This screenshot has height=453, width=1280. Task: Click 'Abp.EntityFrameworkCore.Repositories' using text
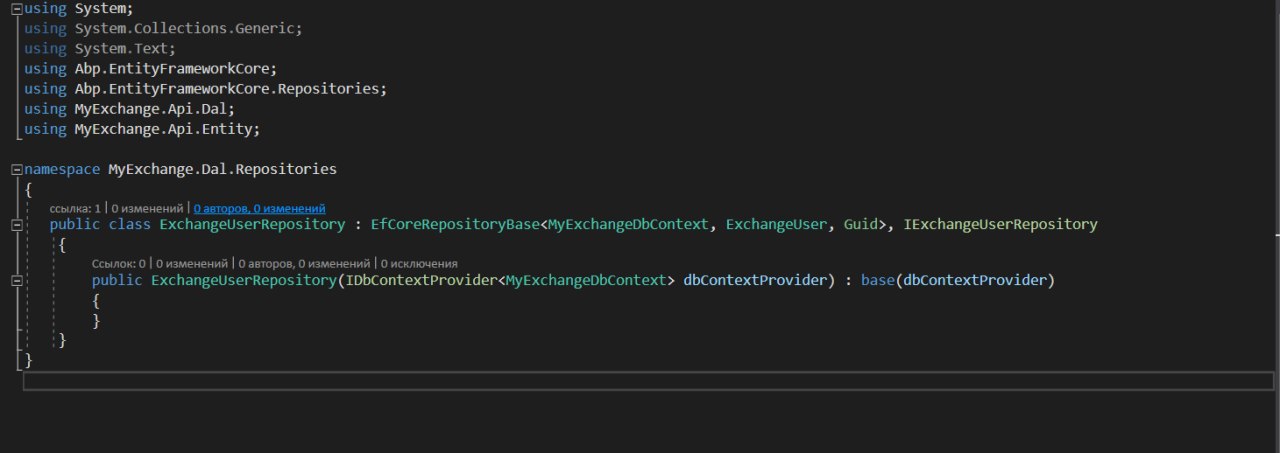pyautogui.click(x=226, y=89)
